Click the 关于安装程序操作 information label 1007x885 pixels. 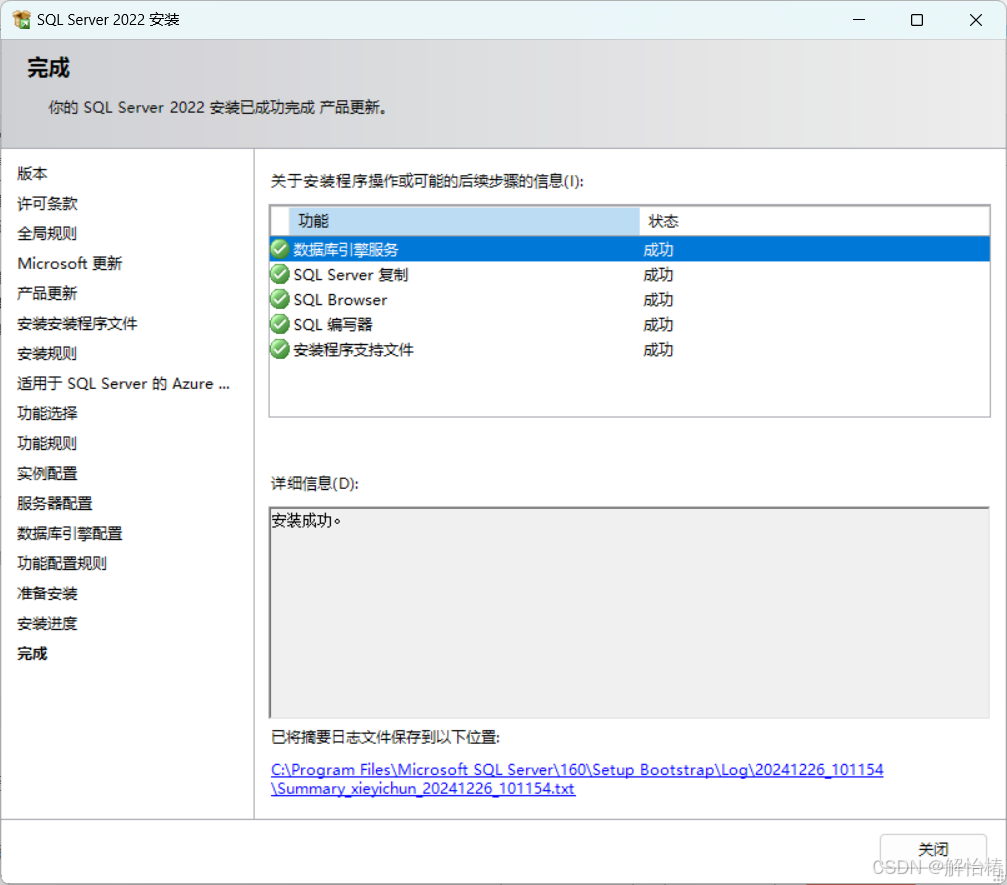pyautogui.click(x=427, y=181)
